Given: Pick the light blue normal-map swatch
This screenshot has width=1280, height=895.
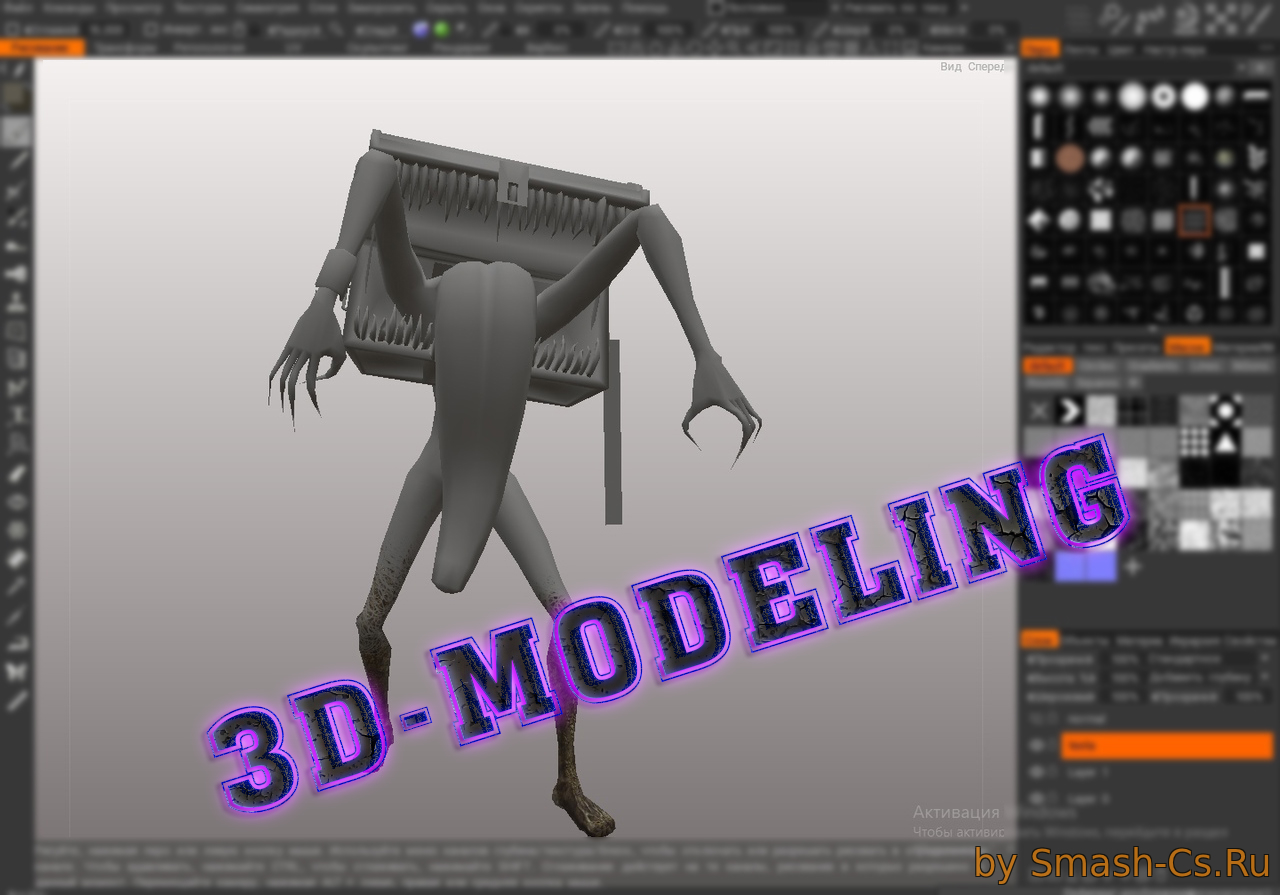Looking at the screenshot, I should point(1086,567).
